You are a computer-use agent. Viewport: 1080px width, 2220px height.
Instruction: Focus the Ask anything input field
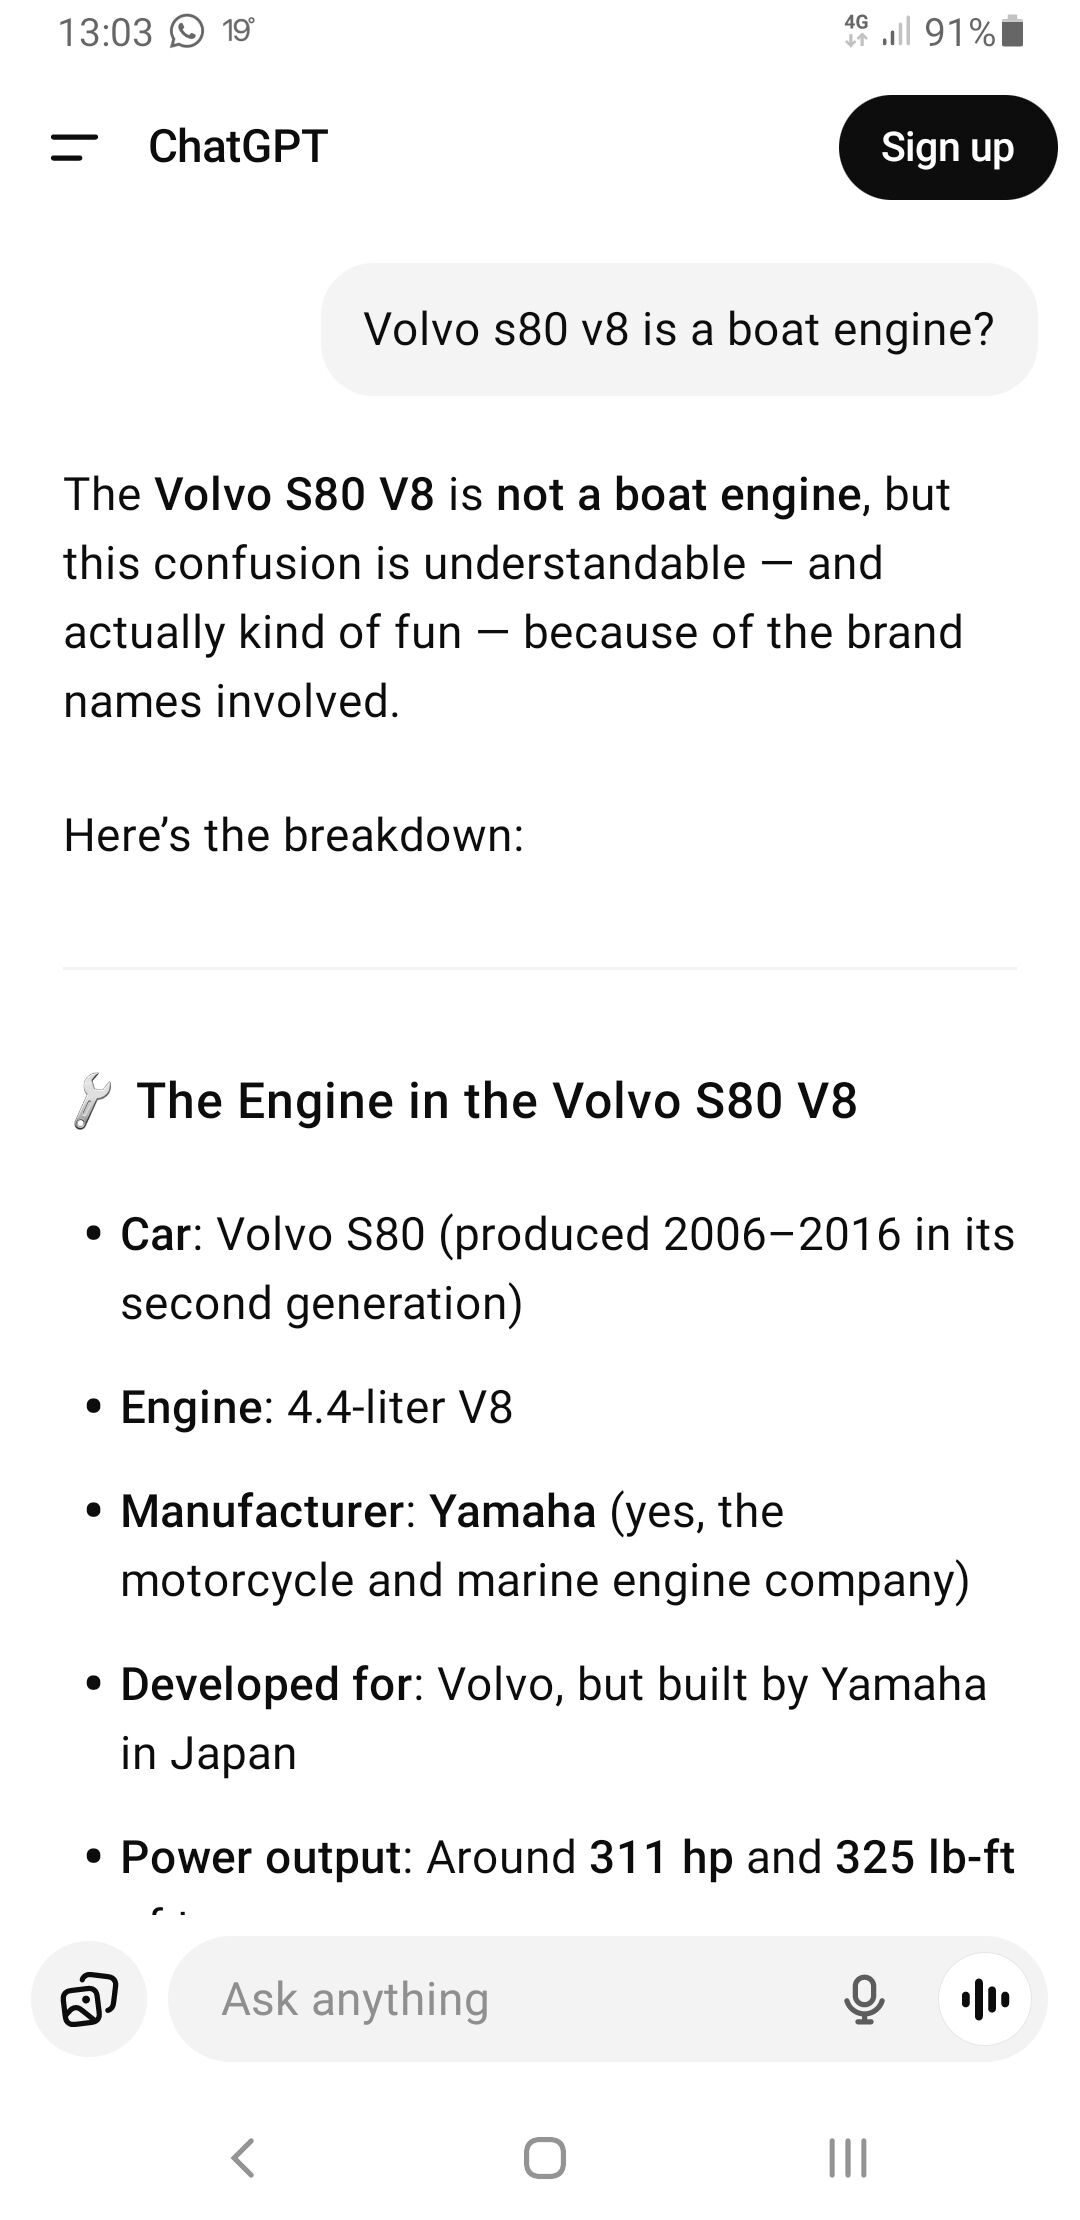coord(500,1999)
